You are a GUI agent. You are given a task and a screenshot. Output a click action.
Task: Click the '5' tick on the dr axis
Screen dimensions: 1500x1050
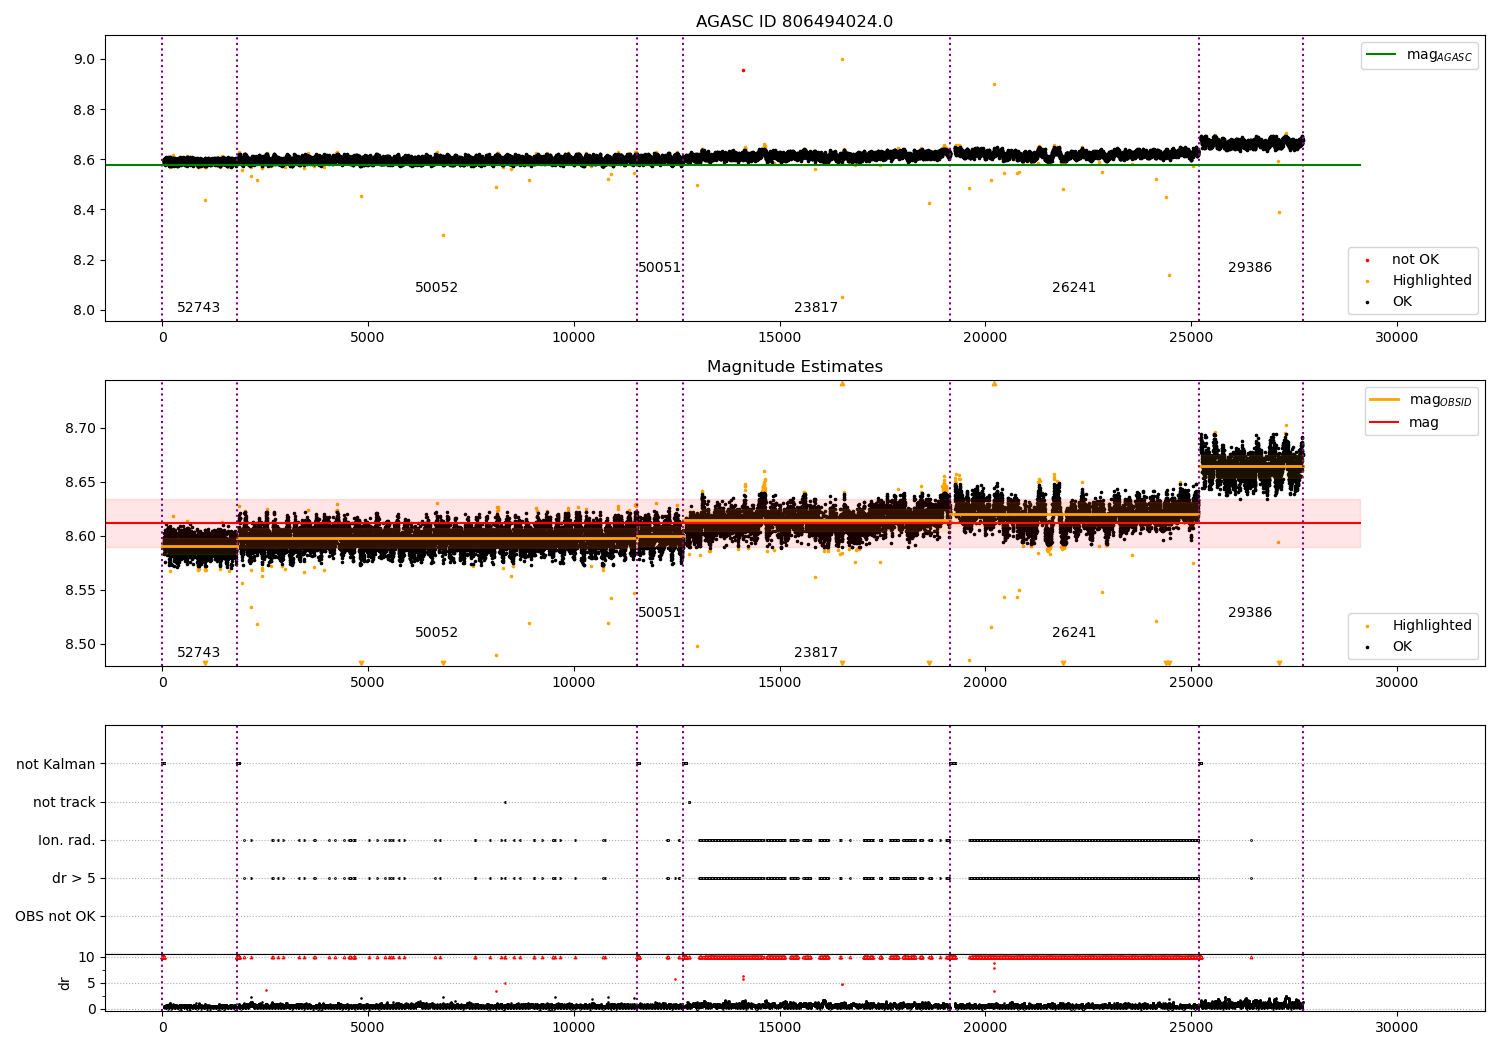(91, 983)
